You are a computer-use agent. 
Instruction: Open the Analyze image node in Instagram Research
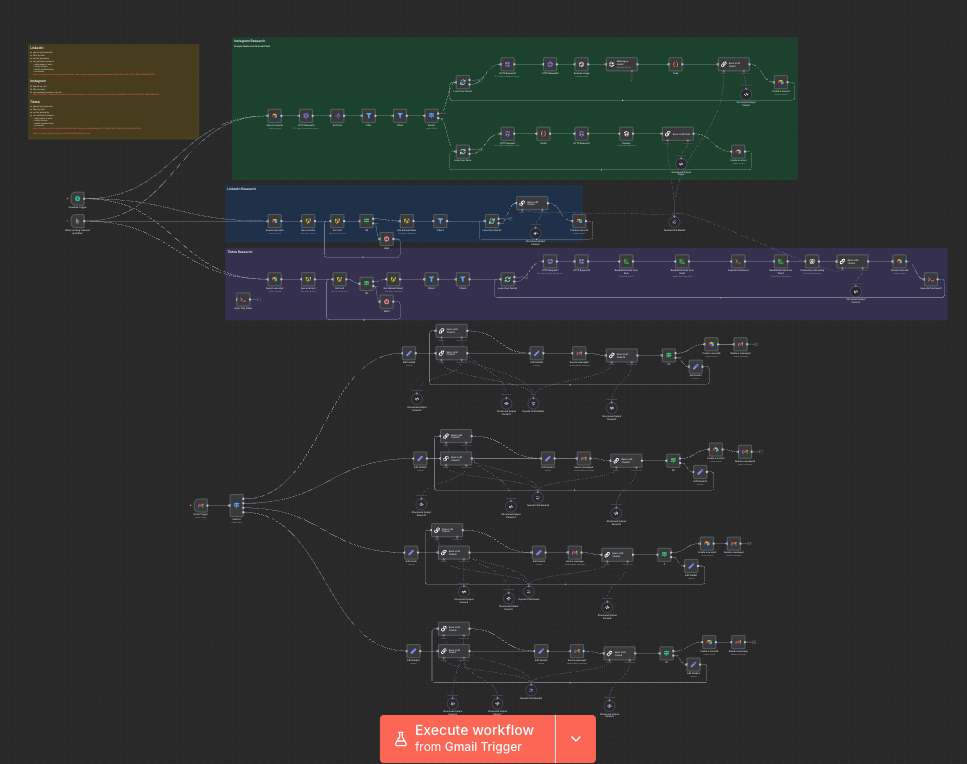pos(582,63)
